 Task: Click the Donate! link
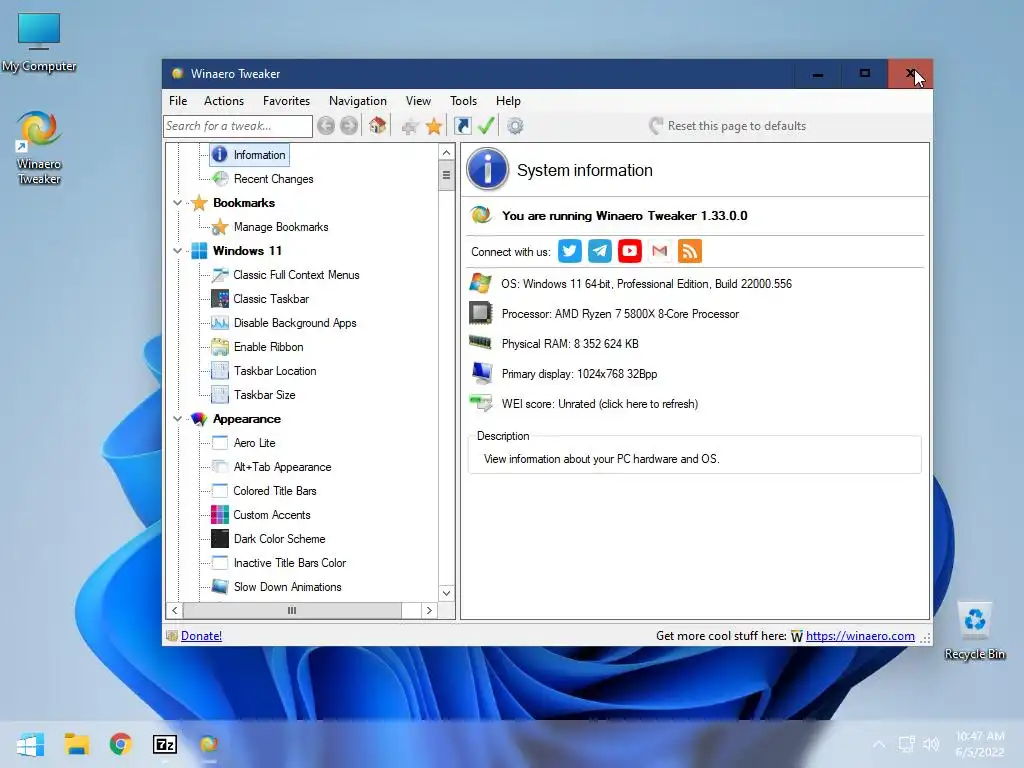click(x=201, y=635)
